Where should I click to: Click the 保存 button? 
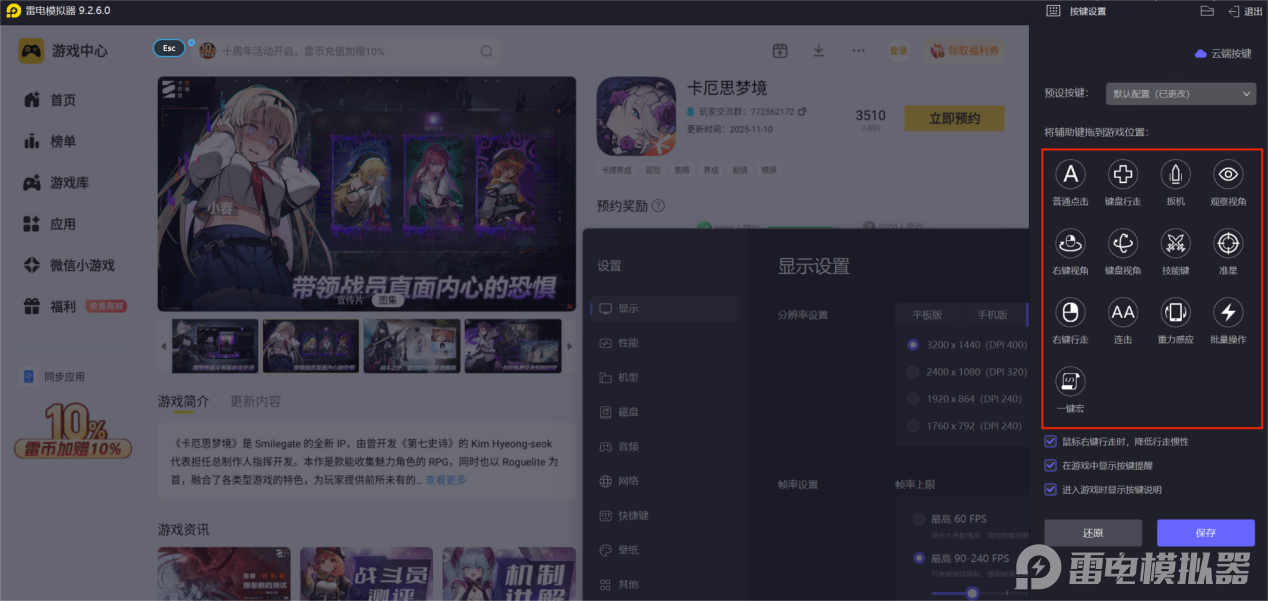pos(1205,533)
